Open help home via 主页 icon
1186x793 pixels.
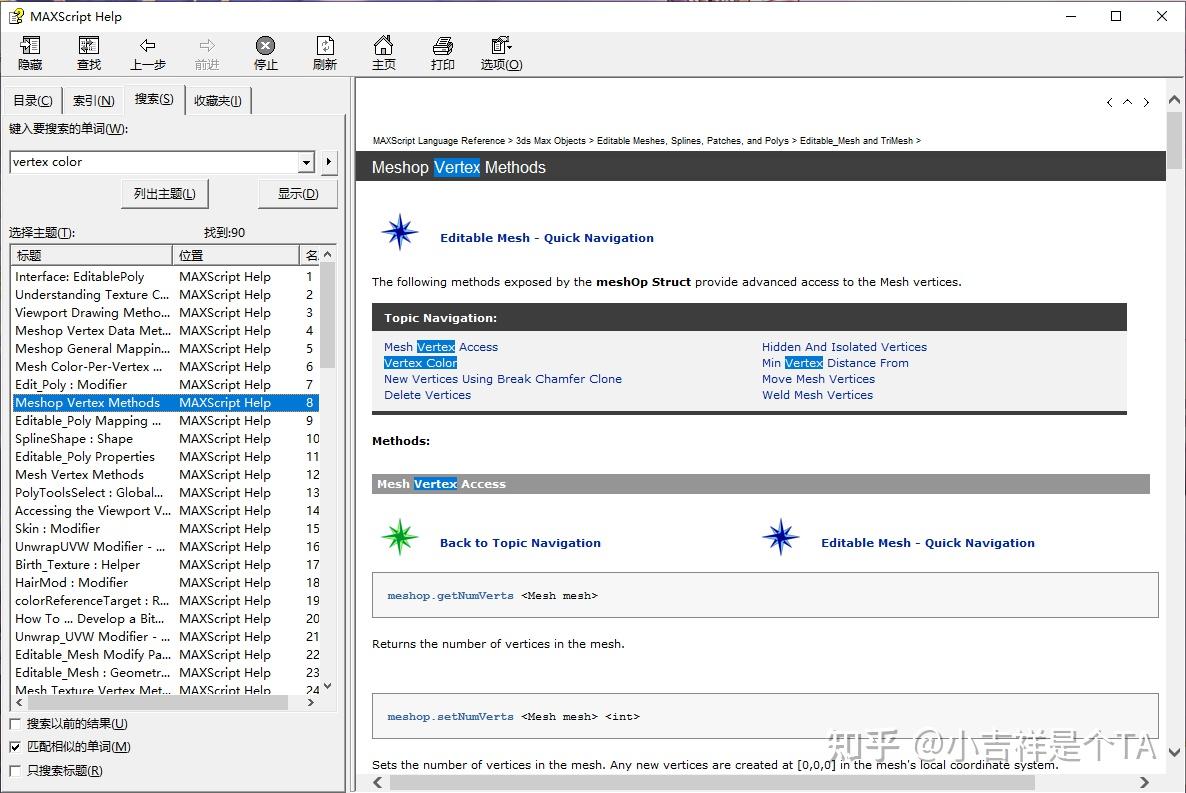tap(383, 52)
